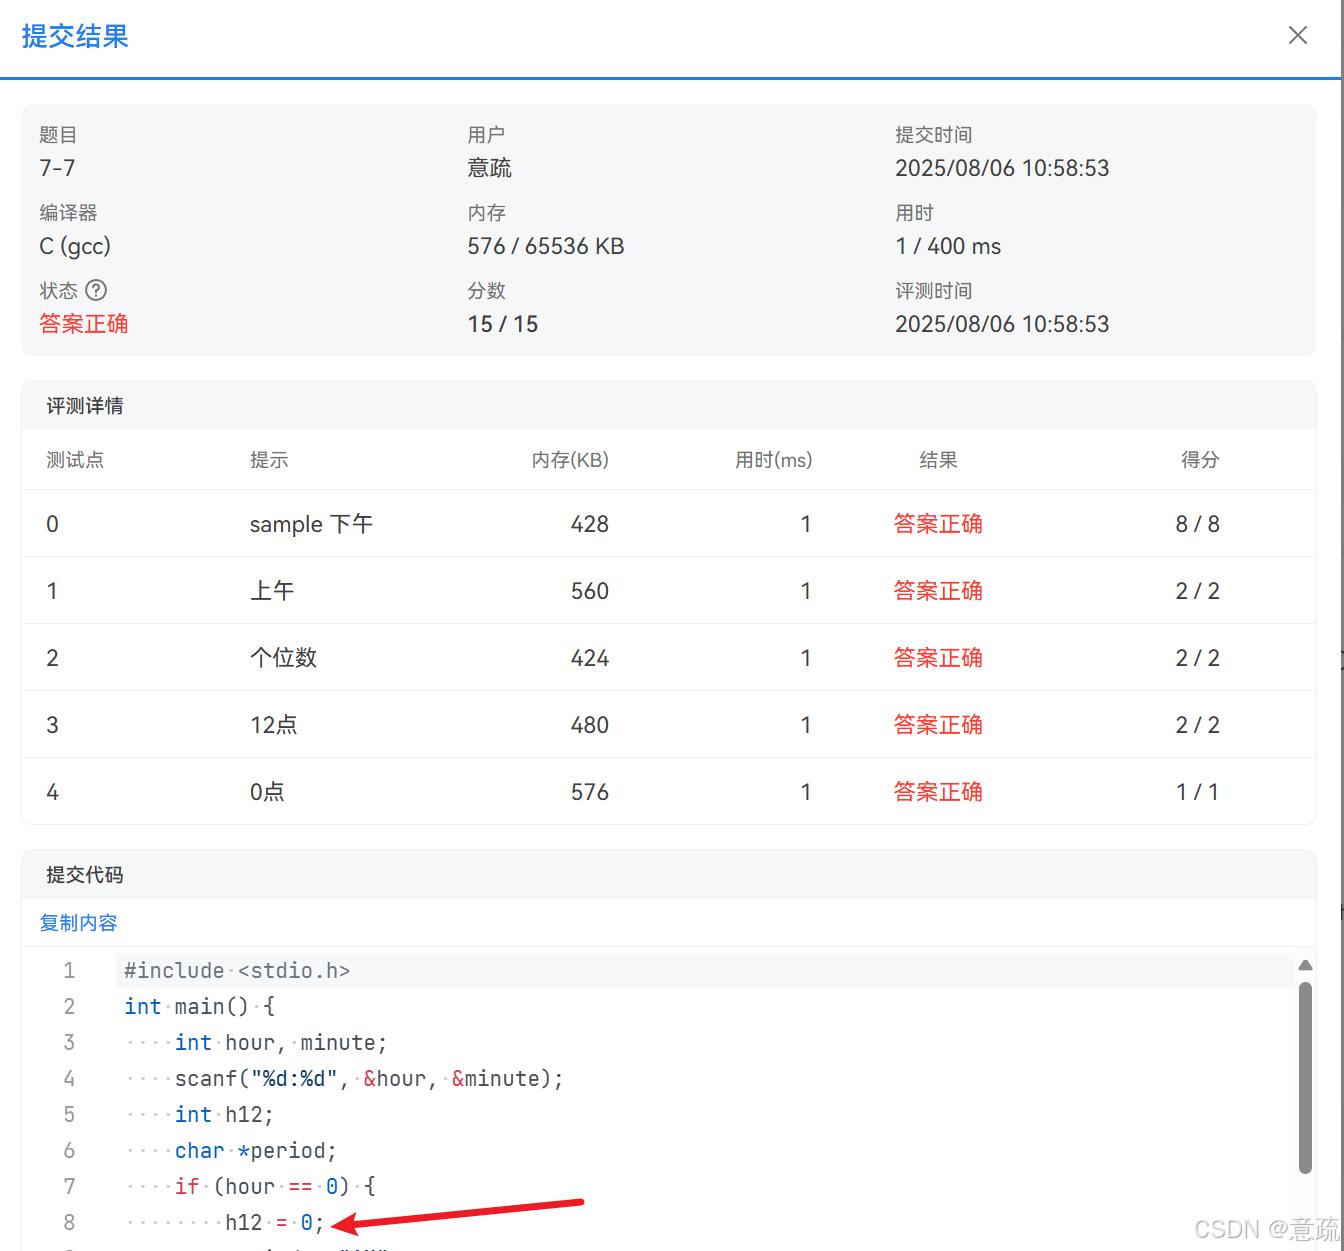The width and height of the screenshot is (1344, 1251).
Task: Click the username 意疏 link
Action: [489, 167]
